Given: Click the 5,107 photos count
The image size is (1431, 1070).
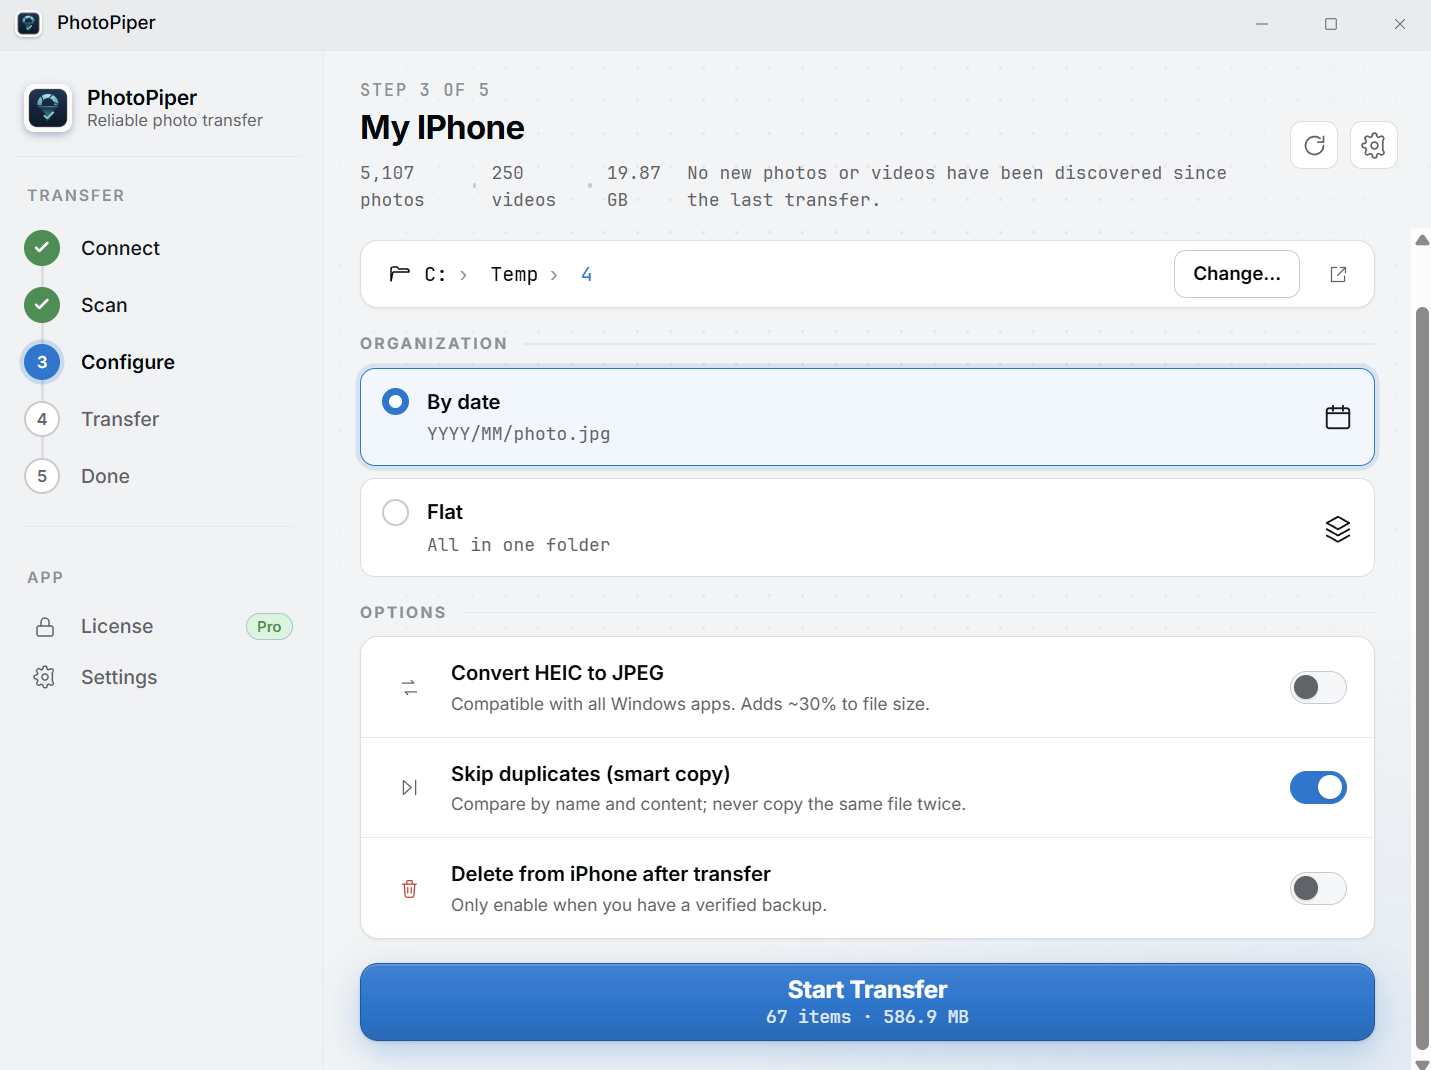Looking at the screenshot, I should coord(392,186).
